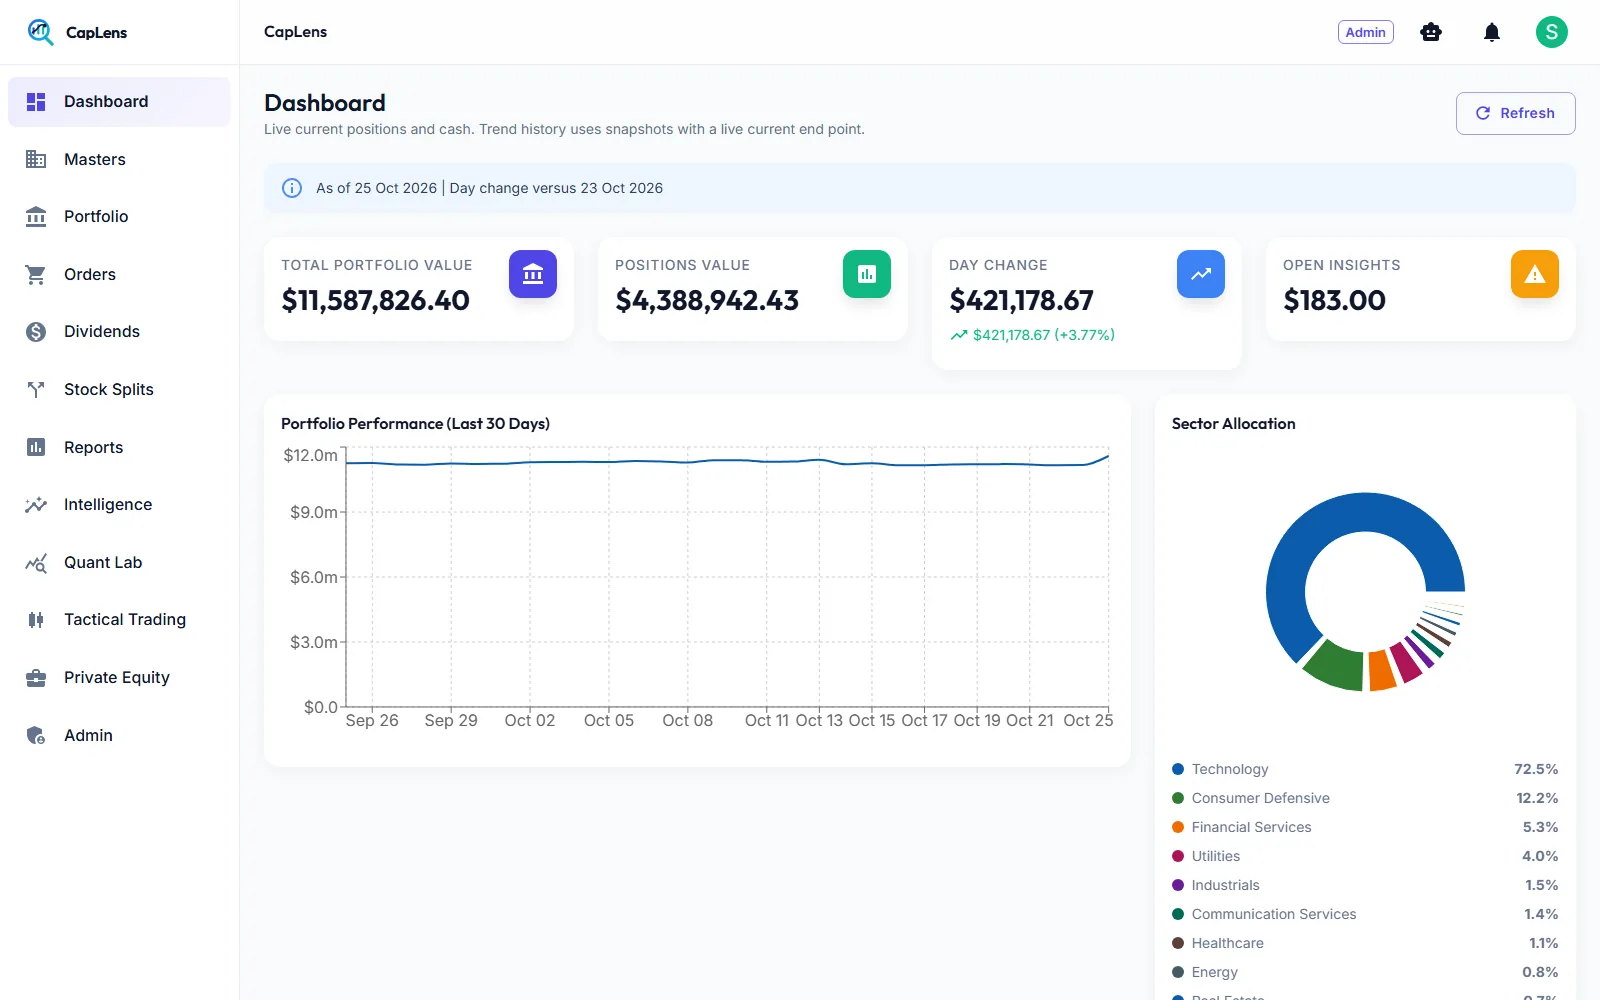Click the Healthcare legend label
Viewport: 1600px width, 1000px height.
1227,943
